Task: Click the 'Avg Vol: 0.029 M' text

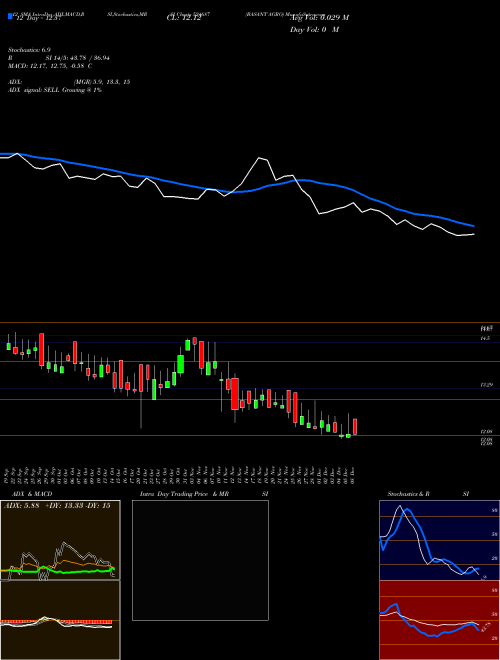Action: (319, 17)
